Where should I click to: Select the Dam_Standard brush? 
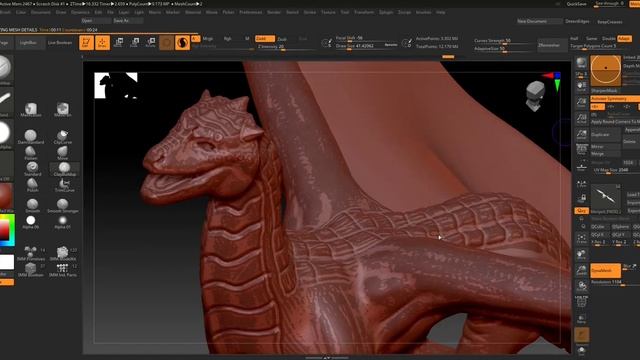pos(31,137)
